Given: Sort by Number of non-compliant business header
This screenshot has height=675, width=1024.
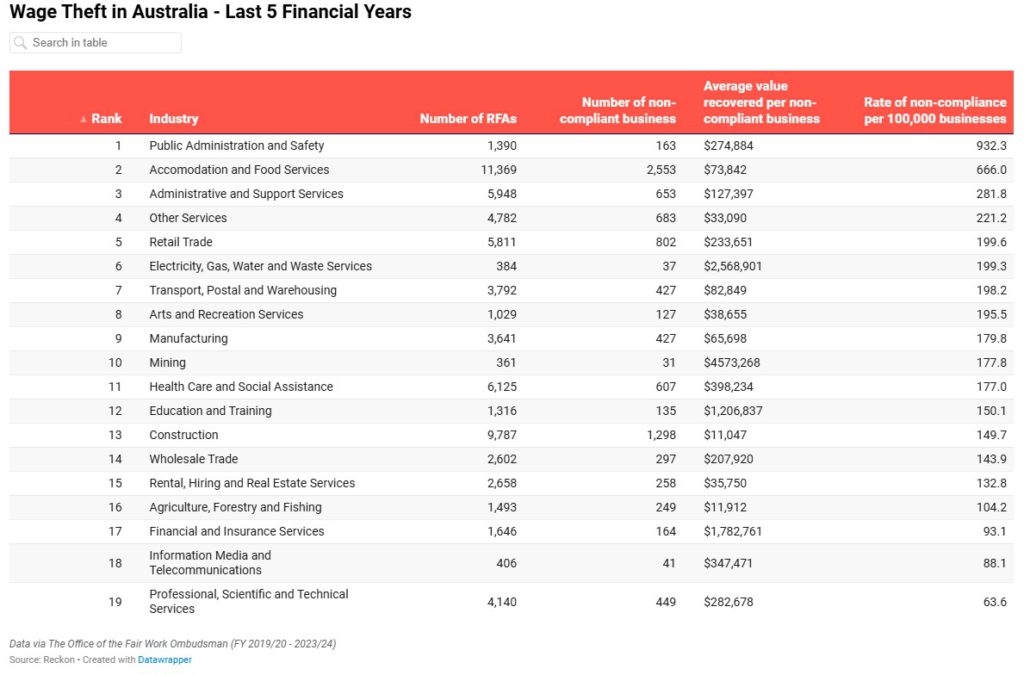Looking at the screenshot, I should click(617, 110).
